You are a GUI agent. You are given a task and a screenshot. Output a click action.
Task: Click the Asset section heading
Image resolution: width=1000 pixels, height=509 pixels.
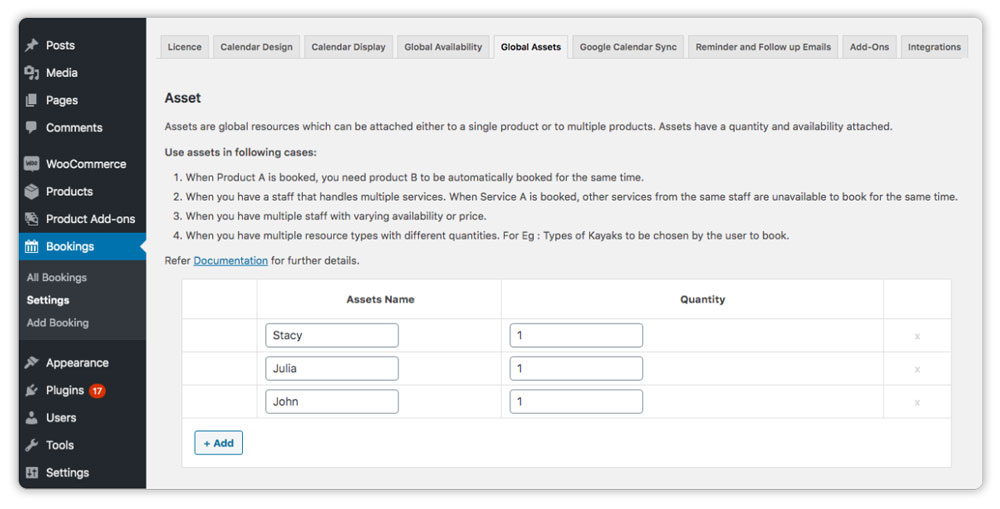pos(182,98)
